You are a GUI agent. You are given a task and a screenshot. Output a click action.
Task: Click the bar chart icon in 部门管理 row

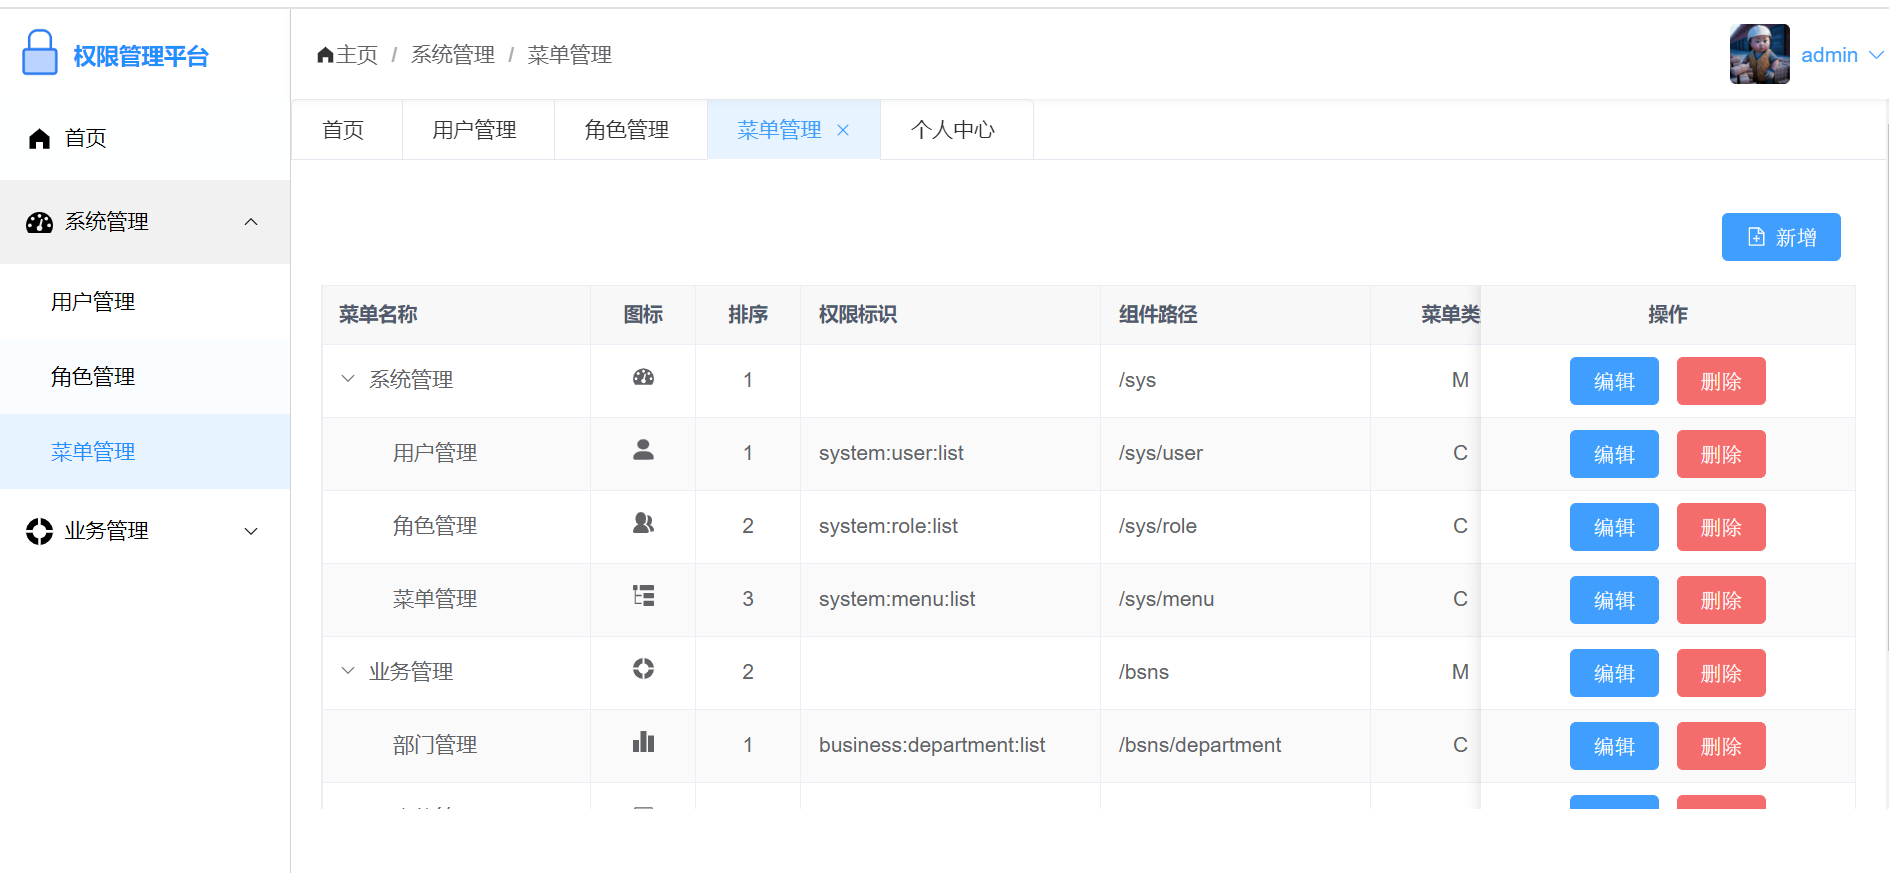[643, 742]
